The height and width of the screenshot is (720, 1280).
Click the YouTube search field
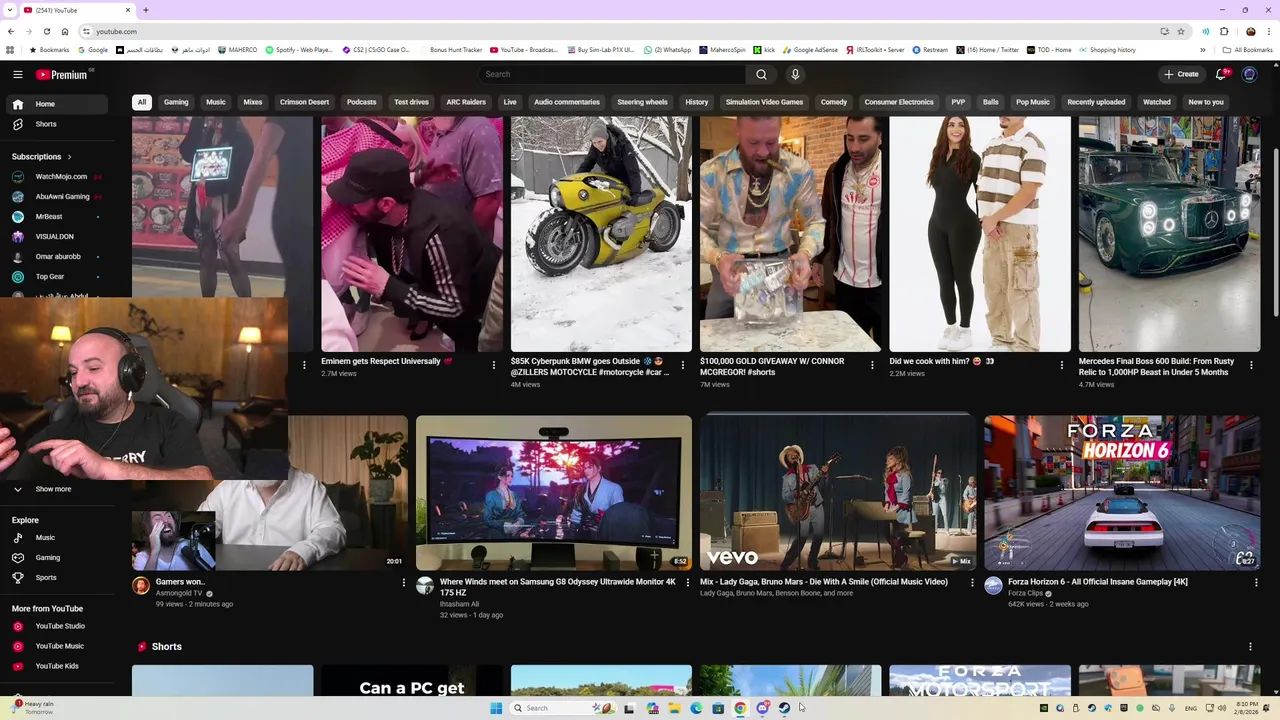click(x=611, y=74)
